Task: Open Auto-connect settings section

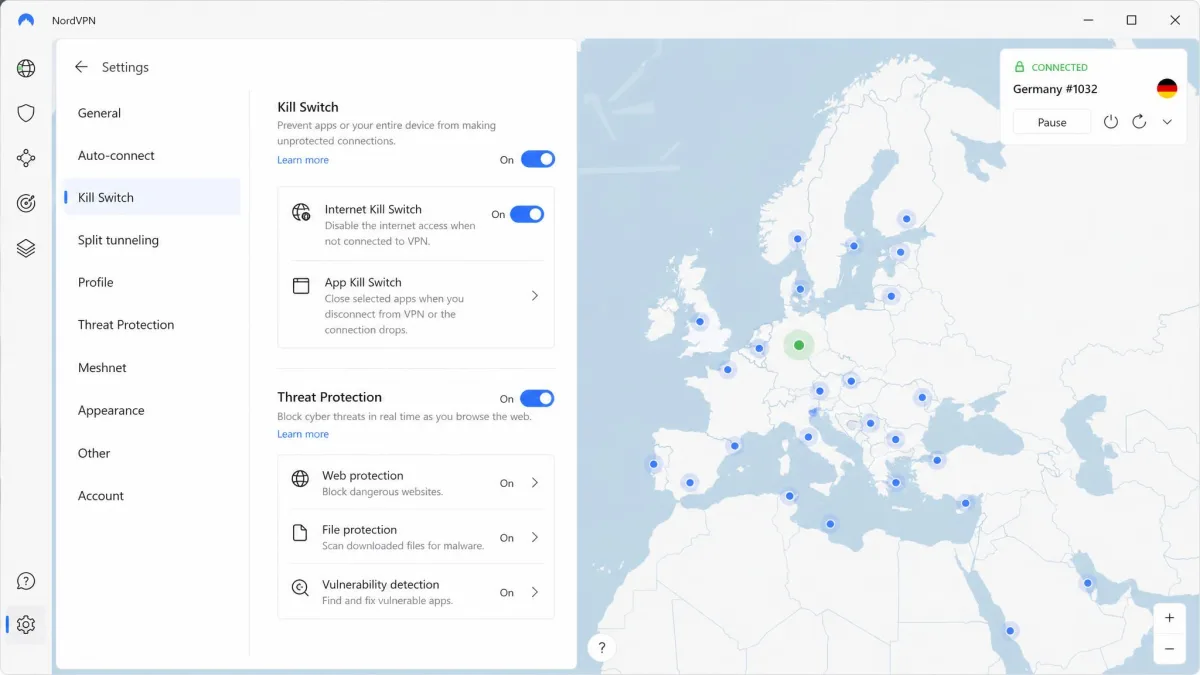Action: pos(152,155)
